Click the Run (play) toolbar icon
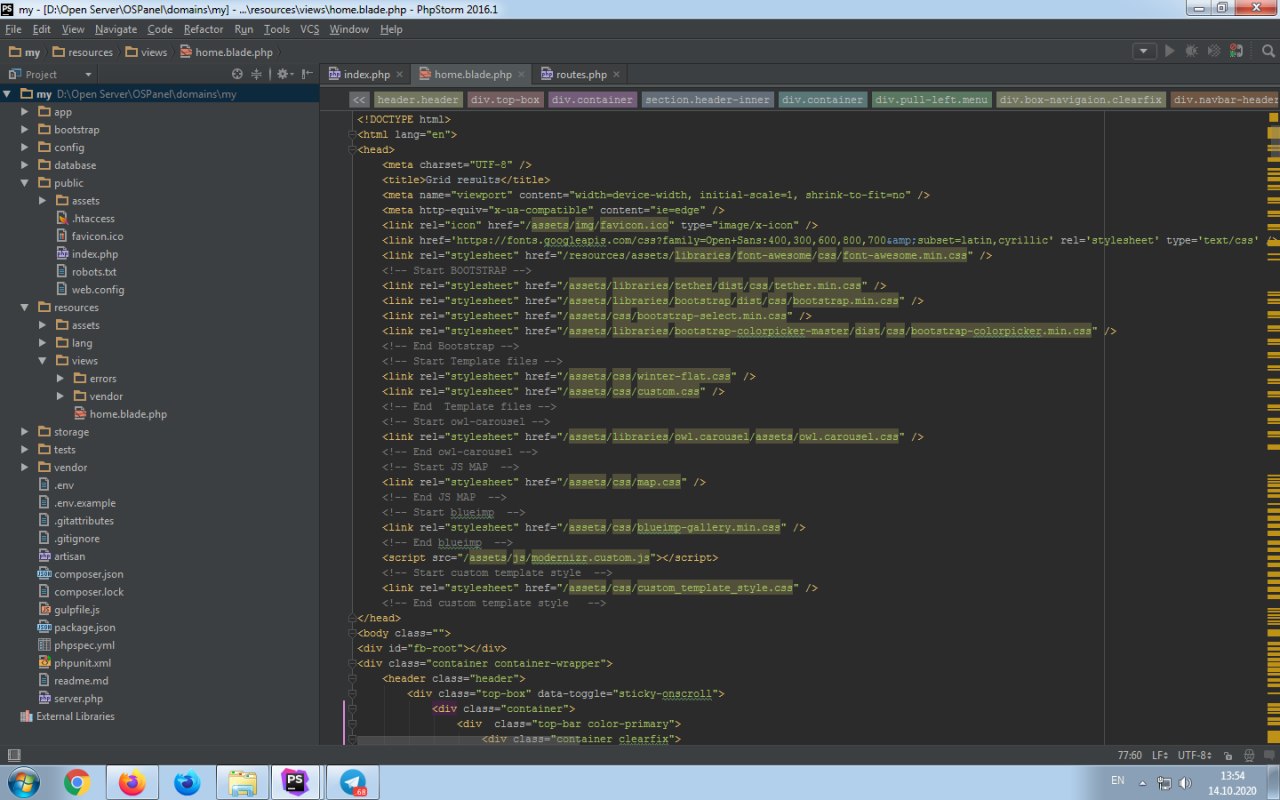 (x=1169, y=51)
